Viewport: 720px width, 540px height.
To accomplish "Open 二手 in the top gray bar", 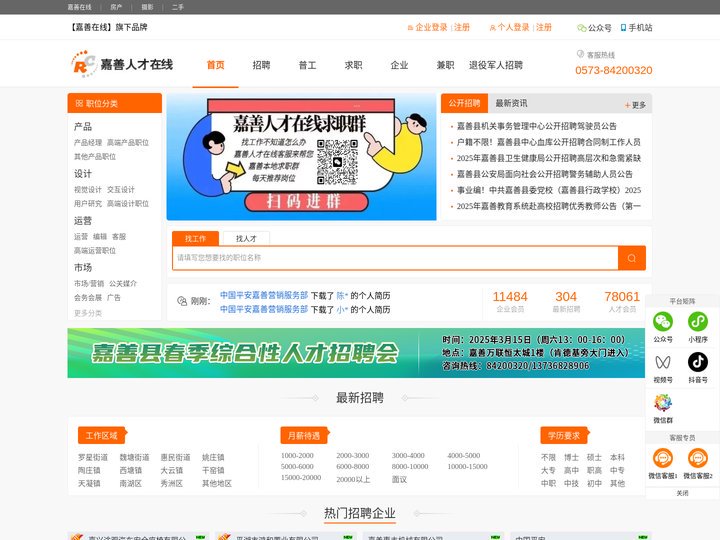I will pos(178,7).
